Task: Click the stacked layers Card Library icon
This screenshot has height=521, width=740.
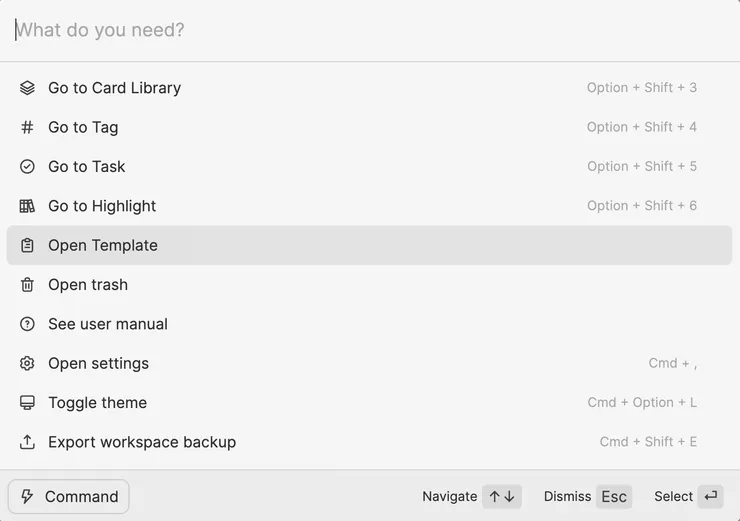Action: pyautogui.click(x=27, y=88)
